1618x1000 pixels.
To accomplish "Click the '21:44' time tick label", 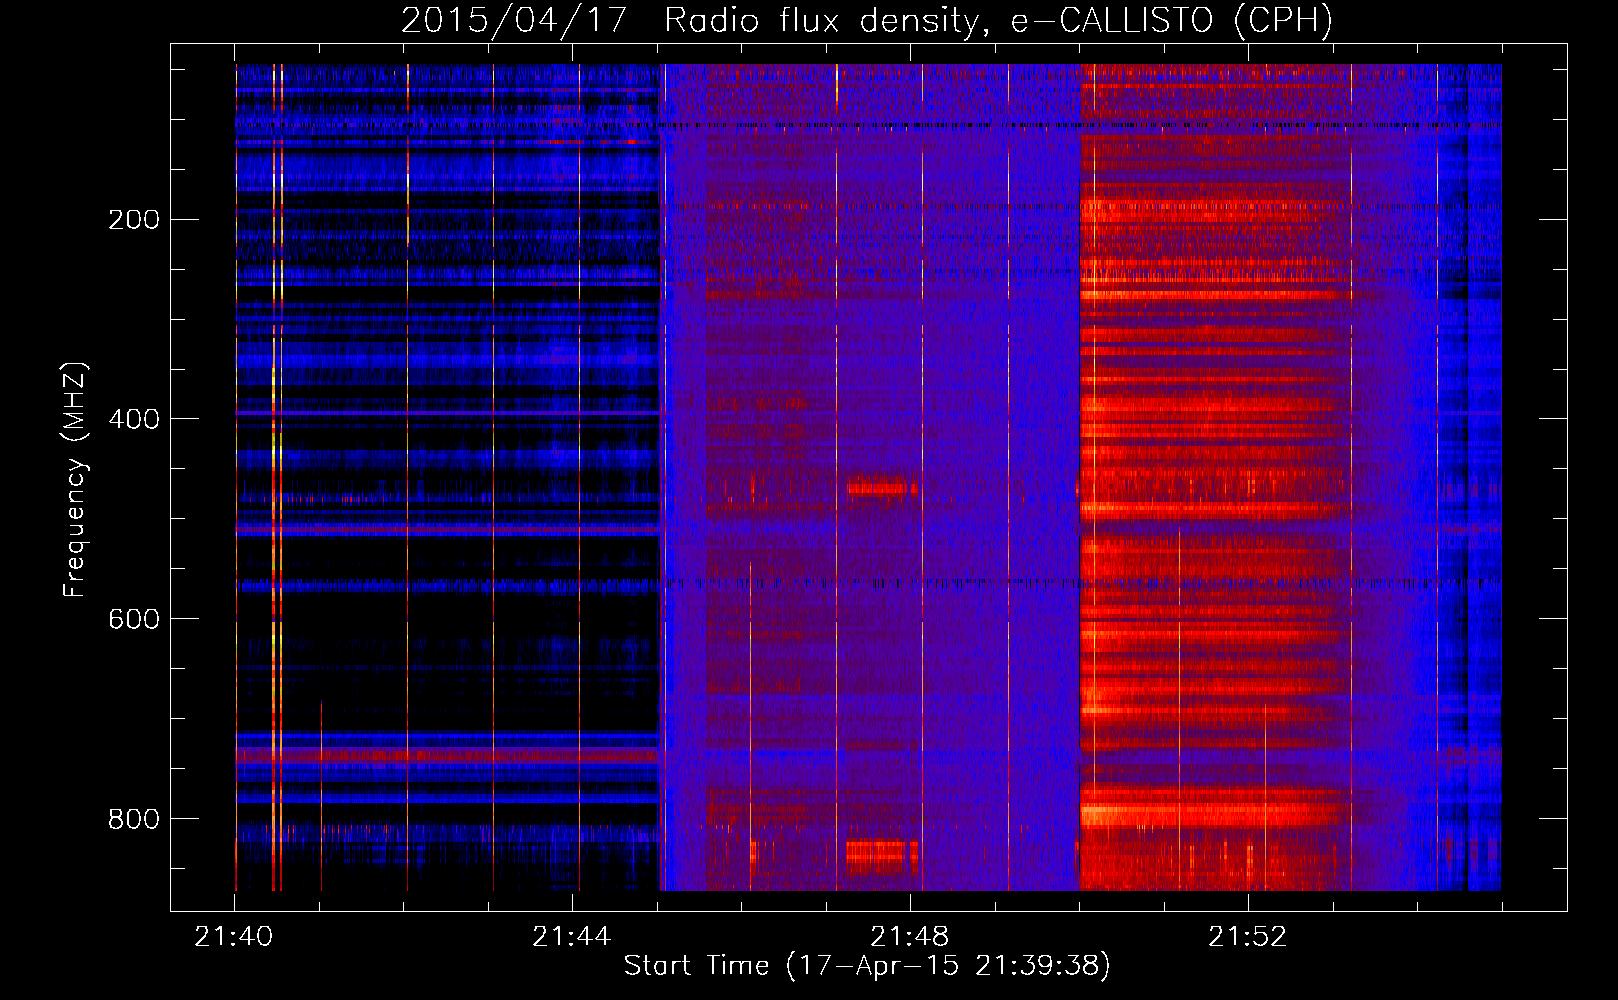I will [572, 937].
